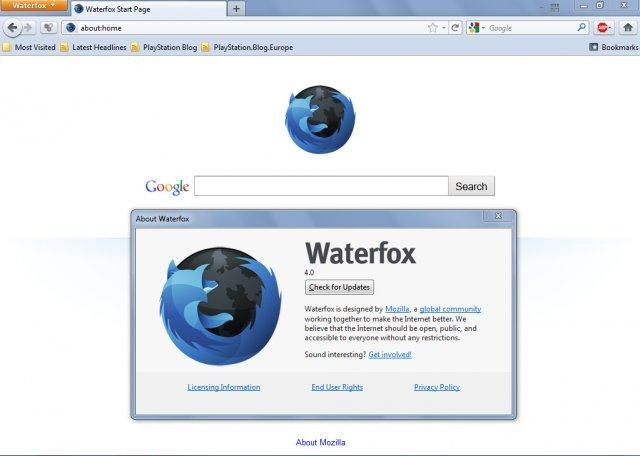Close the browser window
Screen dimensions: 640x456
624,5
